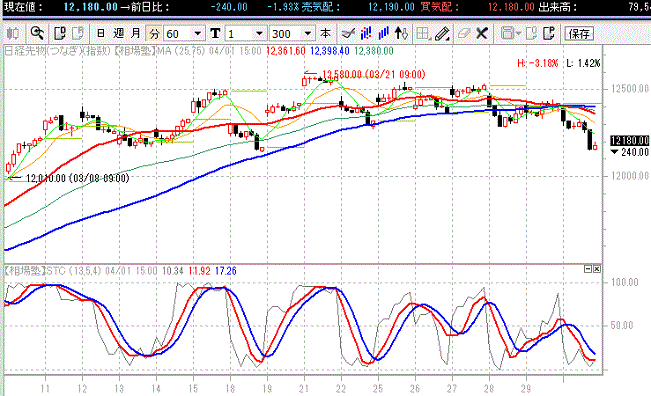Click the checkmark indicator settings icon
Viewport: 651px width, 396px height.
pyautogui.click(x=348, y=33)
